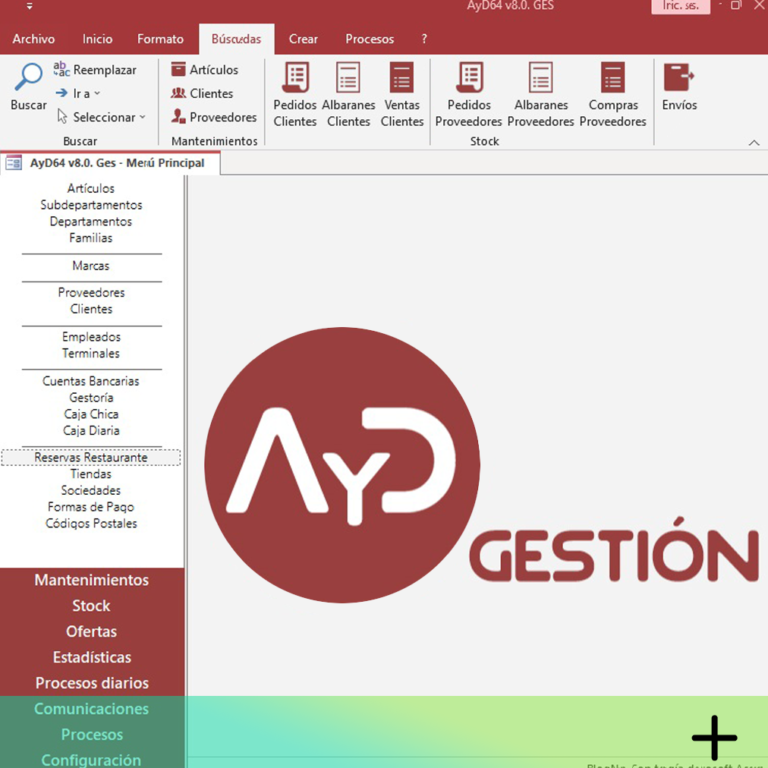This screenshot has width=768, height=768.
Task: Switch to the Crear ribbon tab
Action: [x=303, y=39]
